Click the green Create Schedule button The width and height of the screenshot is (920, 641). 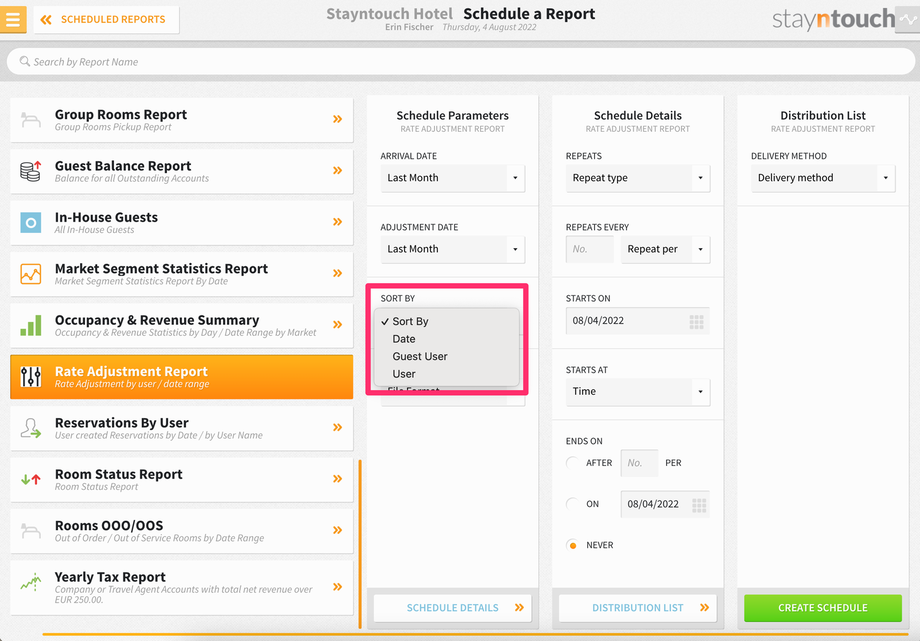pyautogui.click(x=823, y=608)
